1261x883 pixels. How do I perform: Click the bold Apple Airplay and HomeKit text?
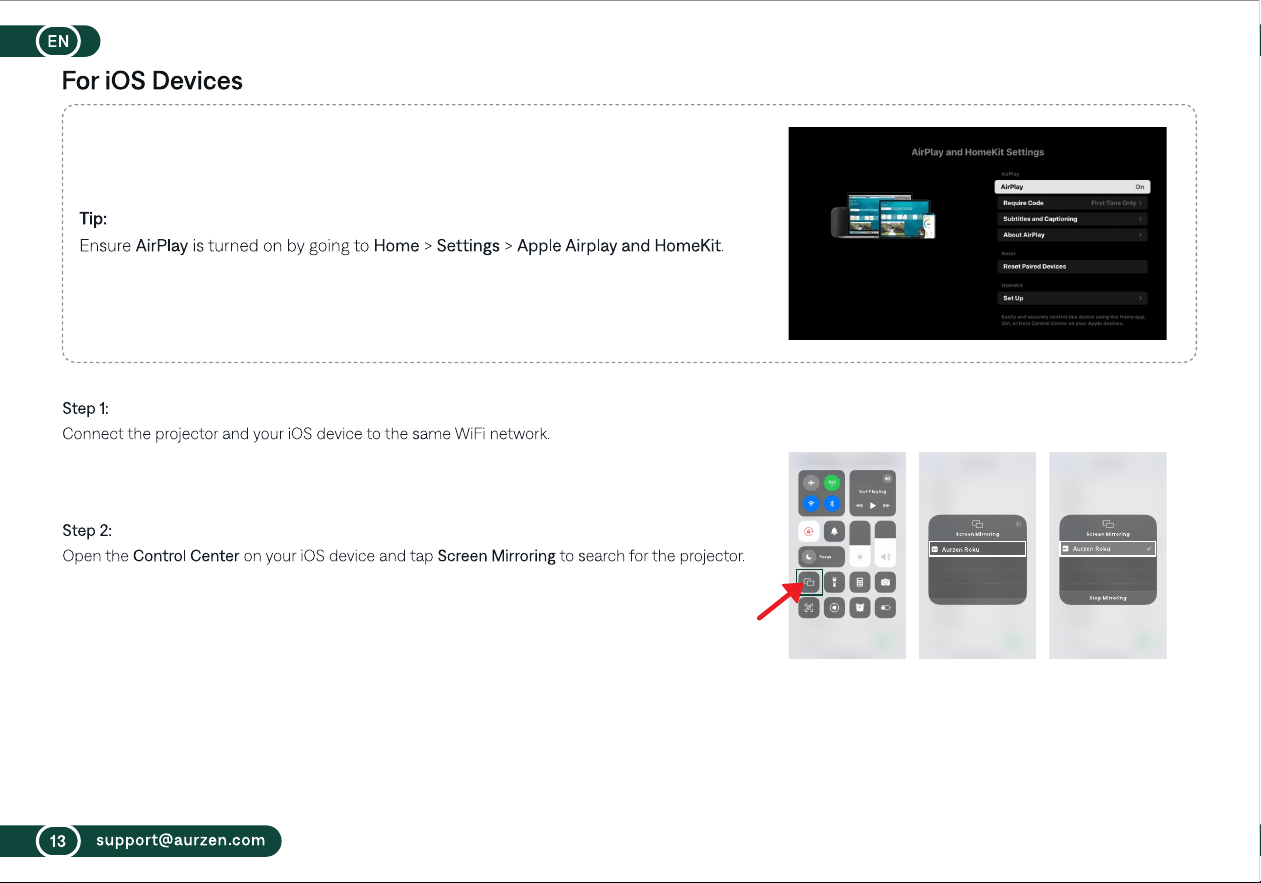pos(619,246)
